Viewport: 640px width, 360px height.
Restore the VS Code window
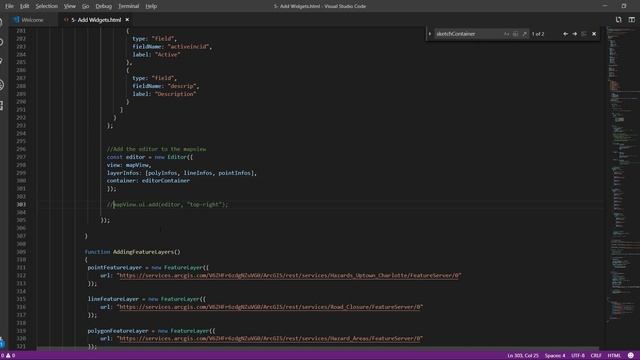624,6
